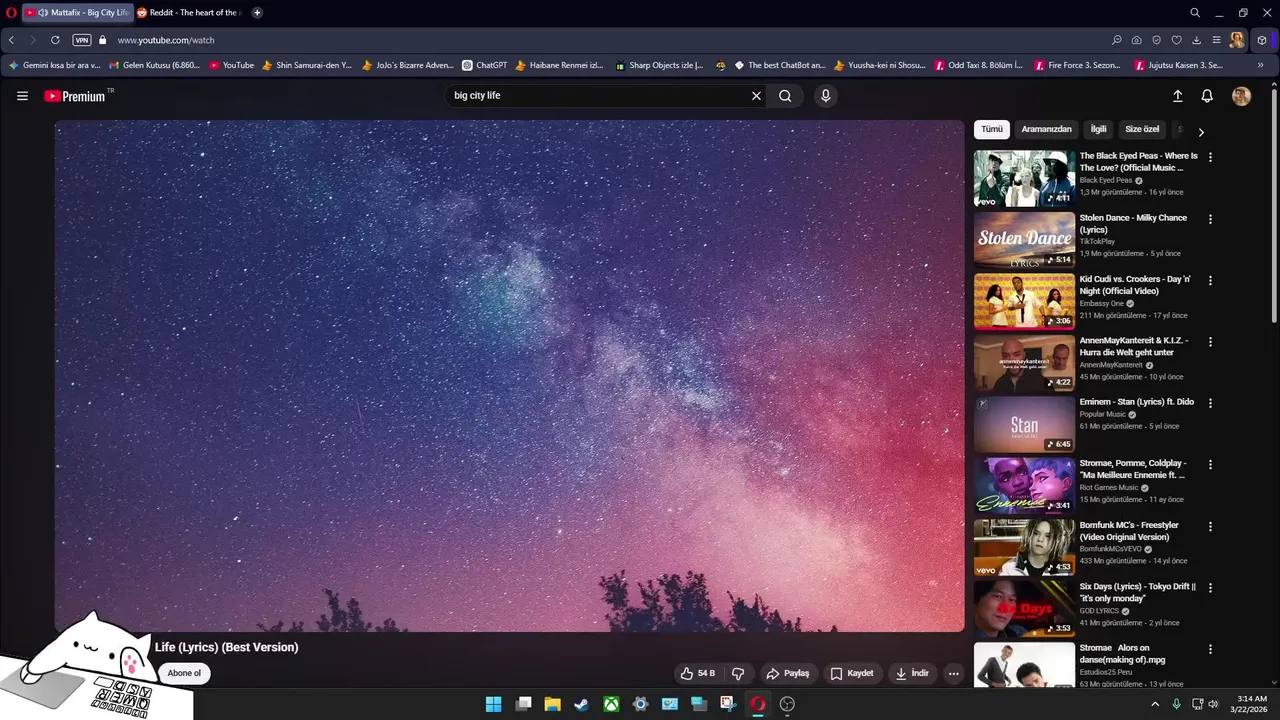
Task: Show hidden system tray icons chevron
Action: tap(1155, 704)
